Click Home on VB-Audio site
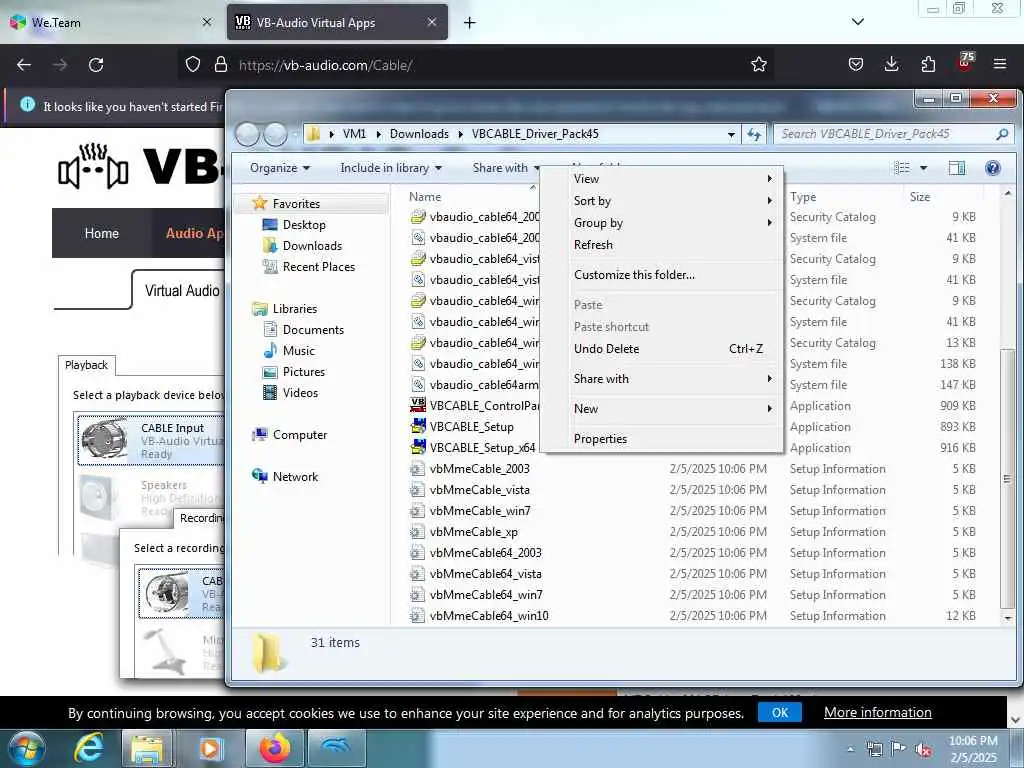Image resolution: width=1024 pixels, height=768 pixels. click(x=101, y=233)
